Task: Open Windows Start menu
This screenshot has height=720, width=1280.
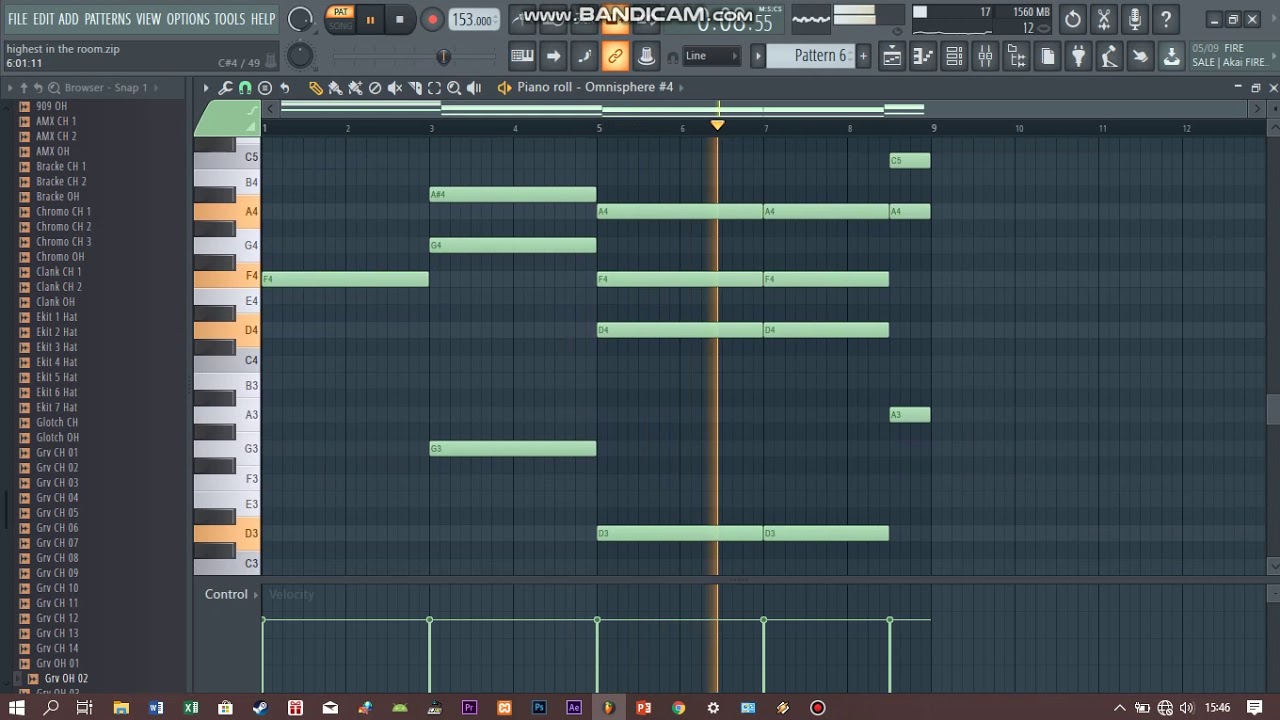Action: coord(16,708)
